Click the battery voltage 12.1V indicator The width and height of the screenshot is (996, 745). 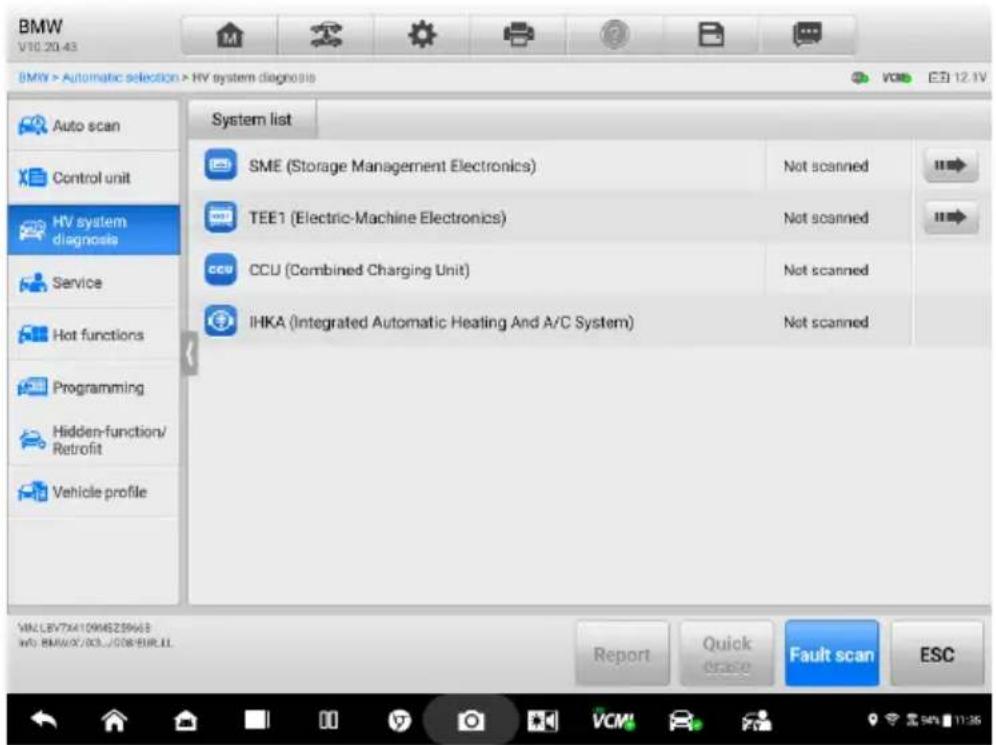click(957, 77)
